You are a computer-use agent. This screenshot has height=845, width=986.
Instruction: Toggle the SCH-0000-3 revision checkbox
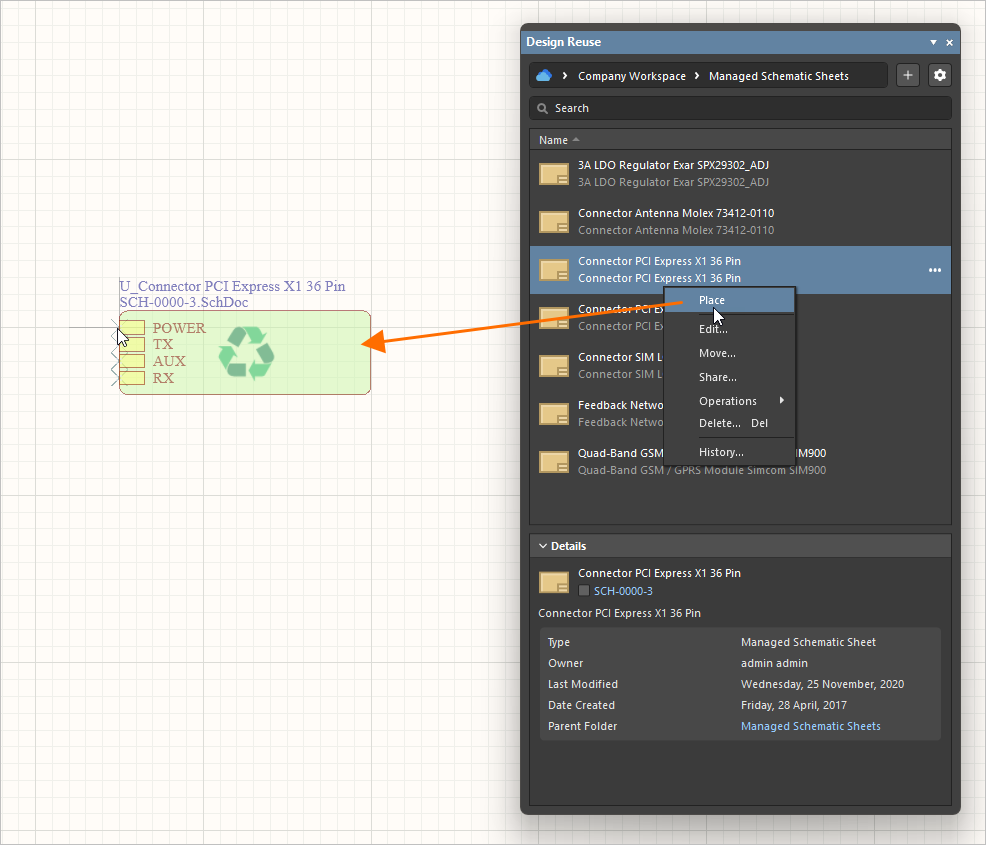pyautogui.click(x=584, y=591)
